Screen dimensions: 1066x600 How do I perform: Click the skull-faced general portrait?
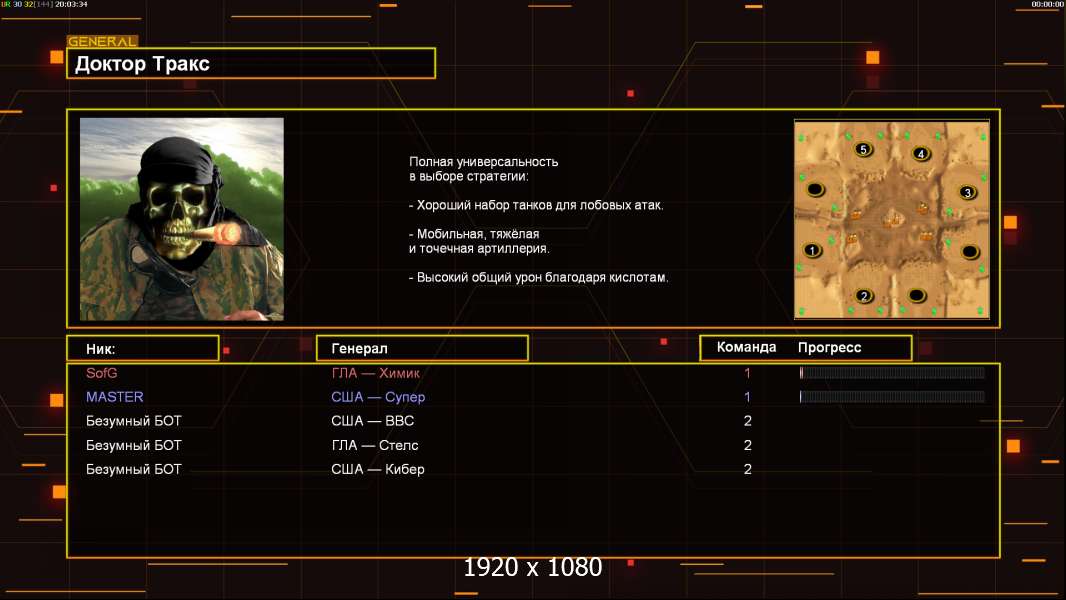pos(182,219)
